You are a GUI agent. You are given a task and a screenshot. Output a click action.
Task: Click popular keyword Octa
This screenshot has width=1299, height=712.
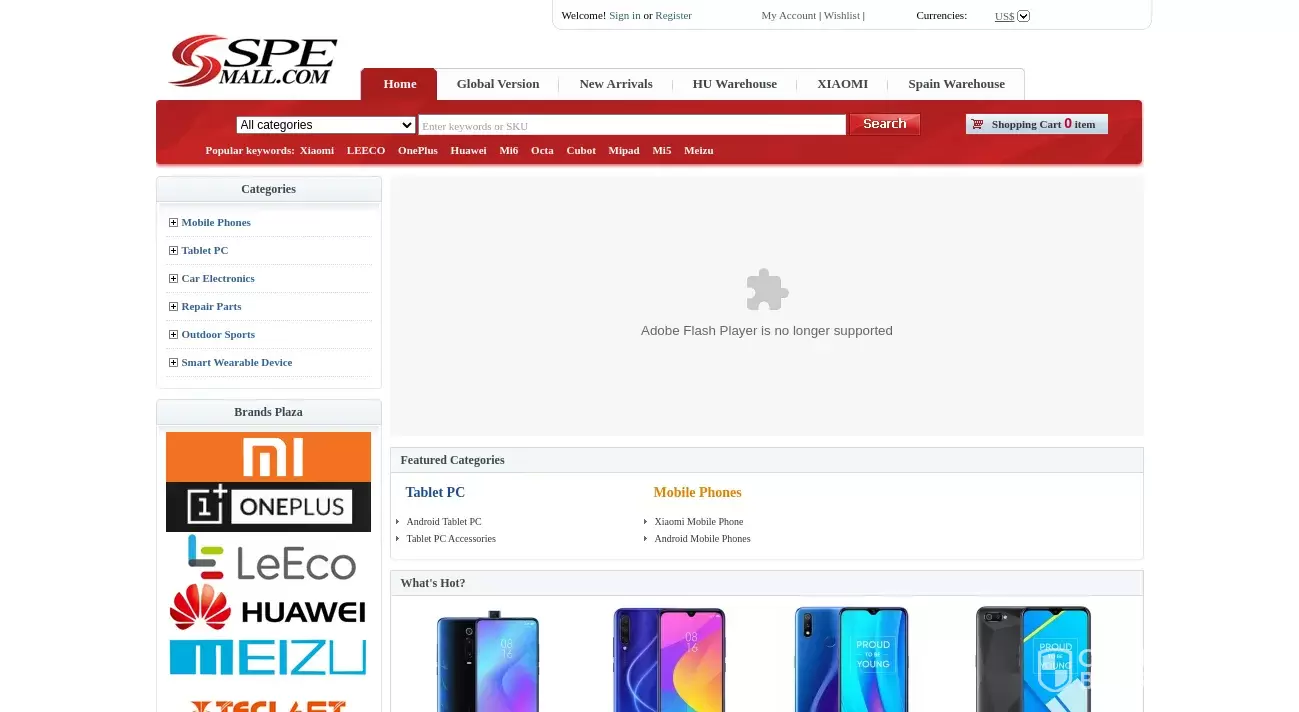(542, 150)
